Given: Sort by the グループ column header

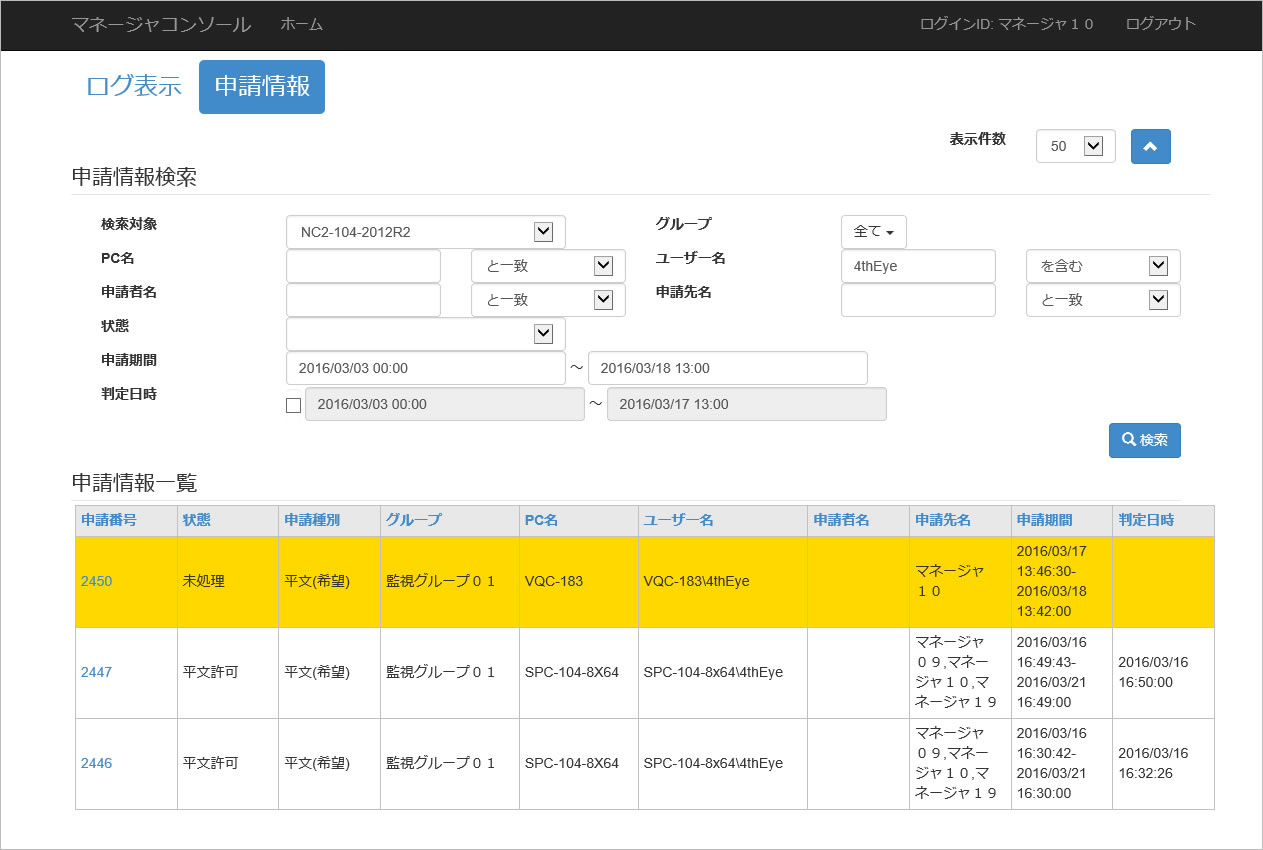Looking at the screenshot, I should coord(414,520).
